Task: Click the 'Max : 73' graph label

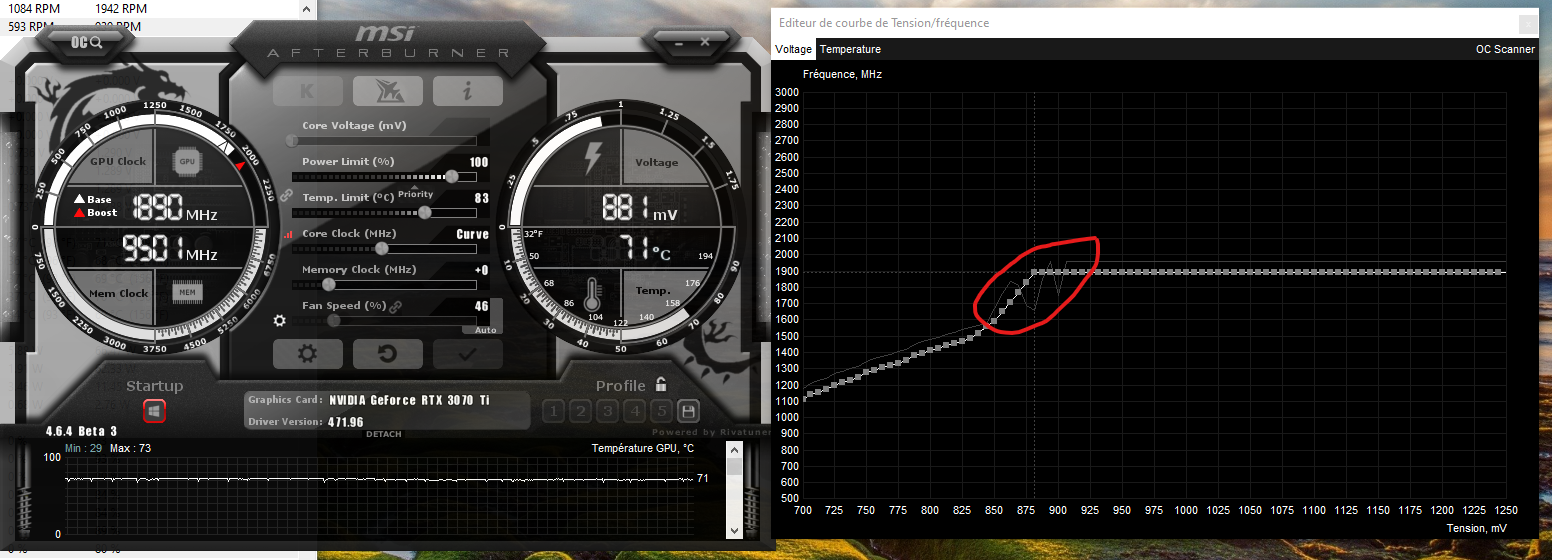Action: [x=130, y=448]
